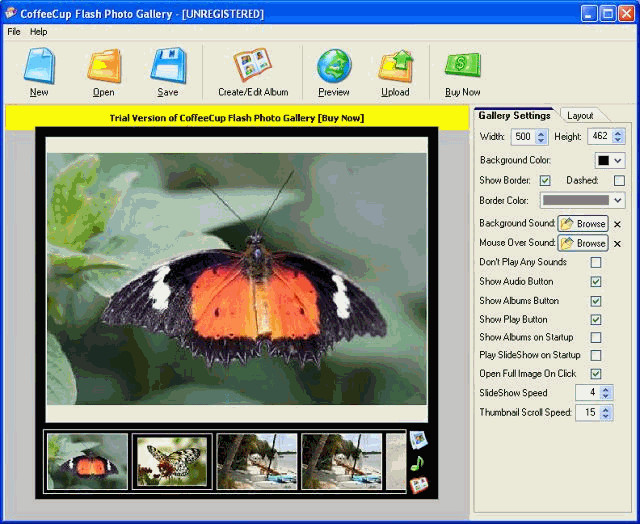This screenshot has width=640, height=524.
Task: Decrease the Width spinner value
Action: click(541, 140)
